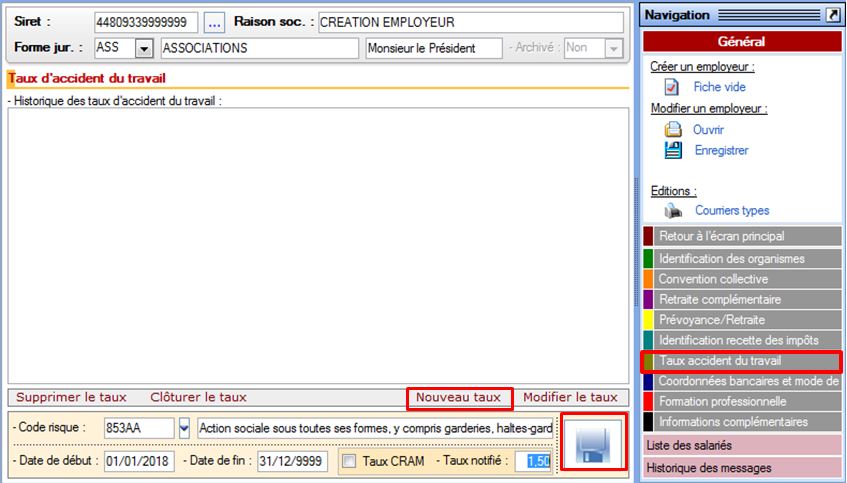Open Informations complémentaires section
The image size is (847, 483).
pos(742,422)
